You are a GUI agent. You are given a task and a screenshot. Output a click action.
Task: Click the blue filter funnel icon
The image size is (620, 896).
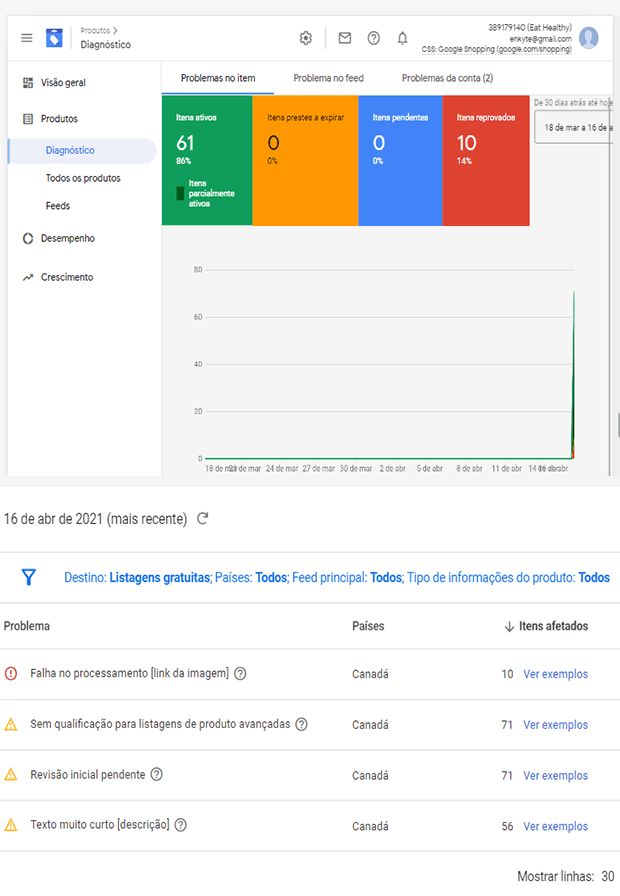click(29, 577)
